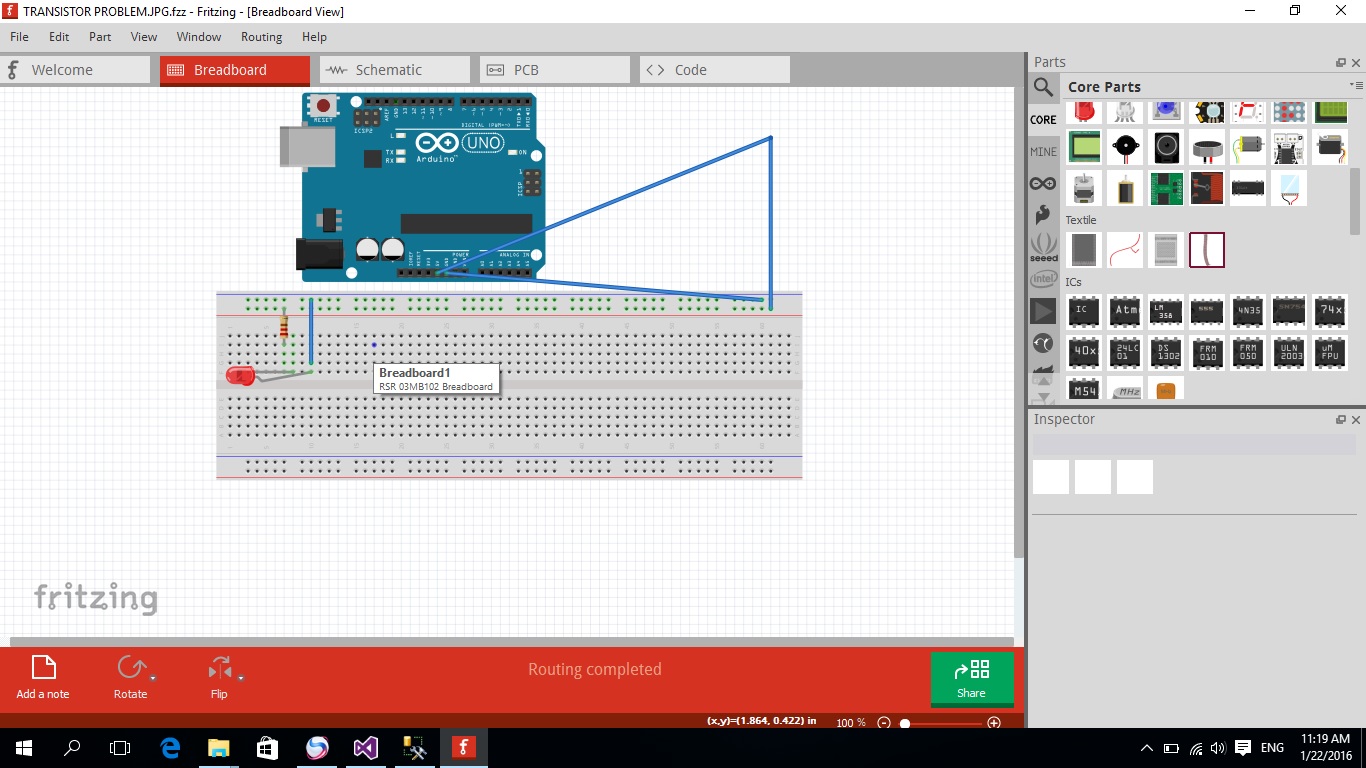
Task: Select the red LED in Core Parts
Action: point(1084,111)
